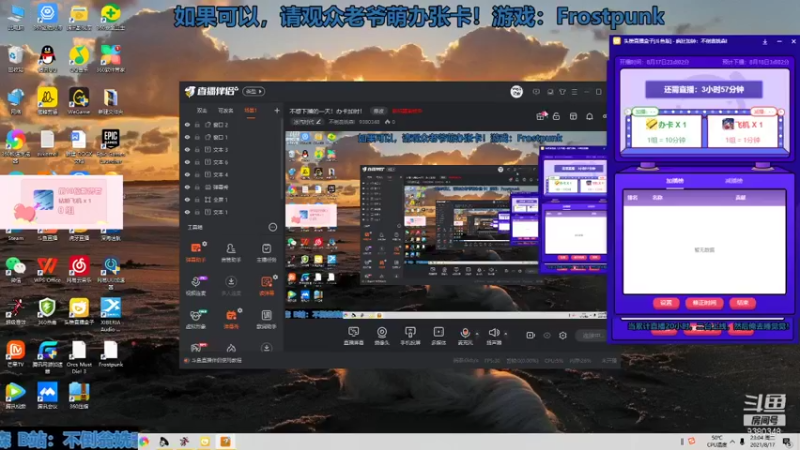Open the notification center in taskbar corner
The height and width of the screenshot is (450, 800).
(787, 442)
